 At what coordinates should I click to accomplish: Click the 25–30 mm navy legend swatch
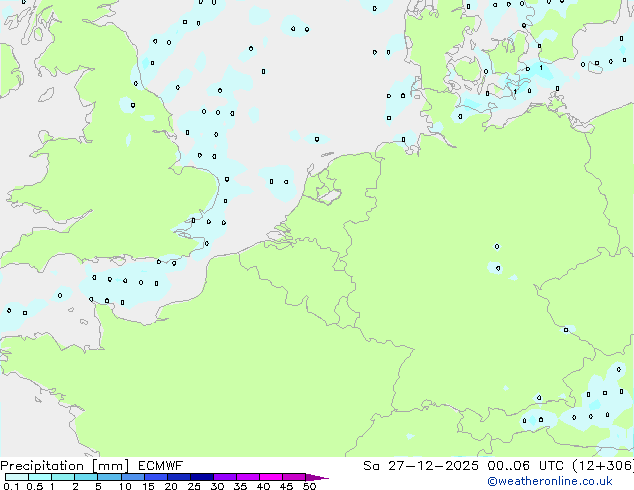point(201,477)
